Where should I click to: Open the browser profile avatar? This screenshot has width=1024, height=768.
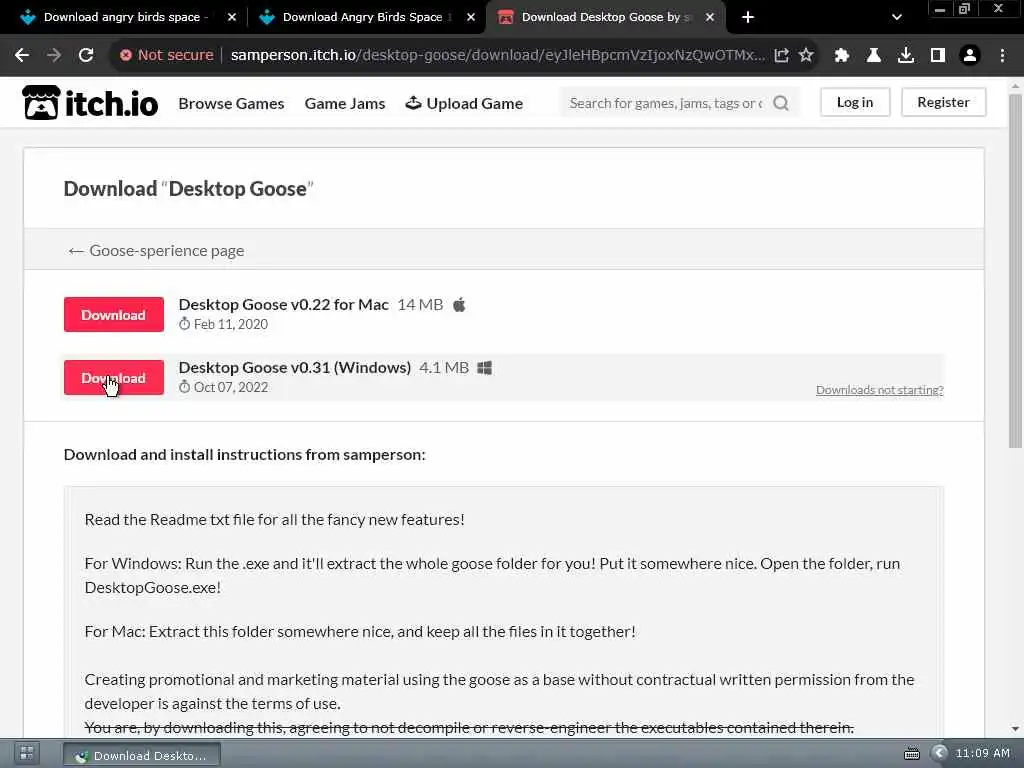point(970,56)
